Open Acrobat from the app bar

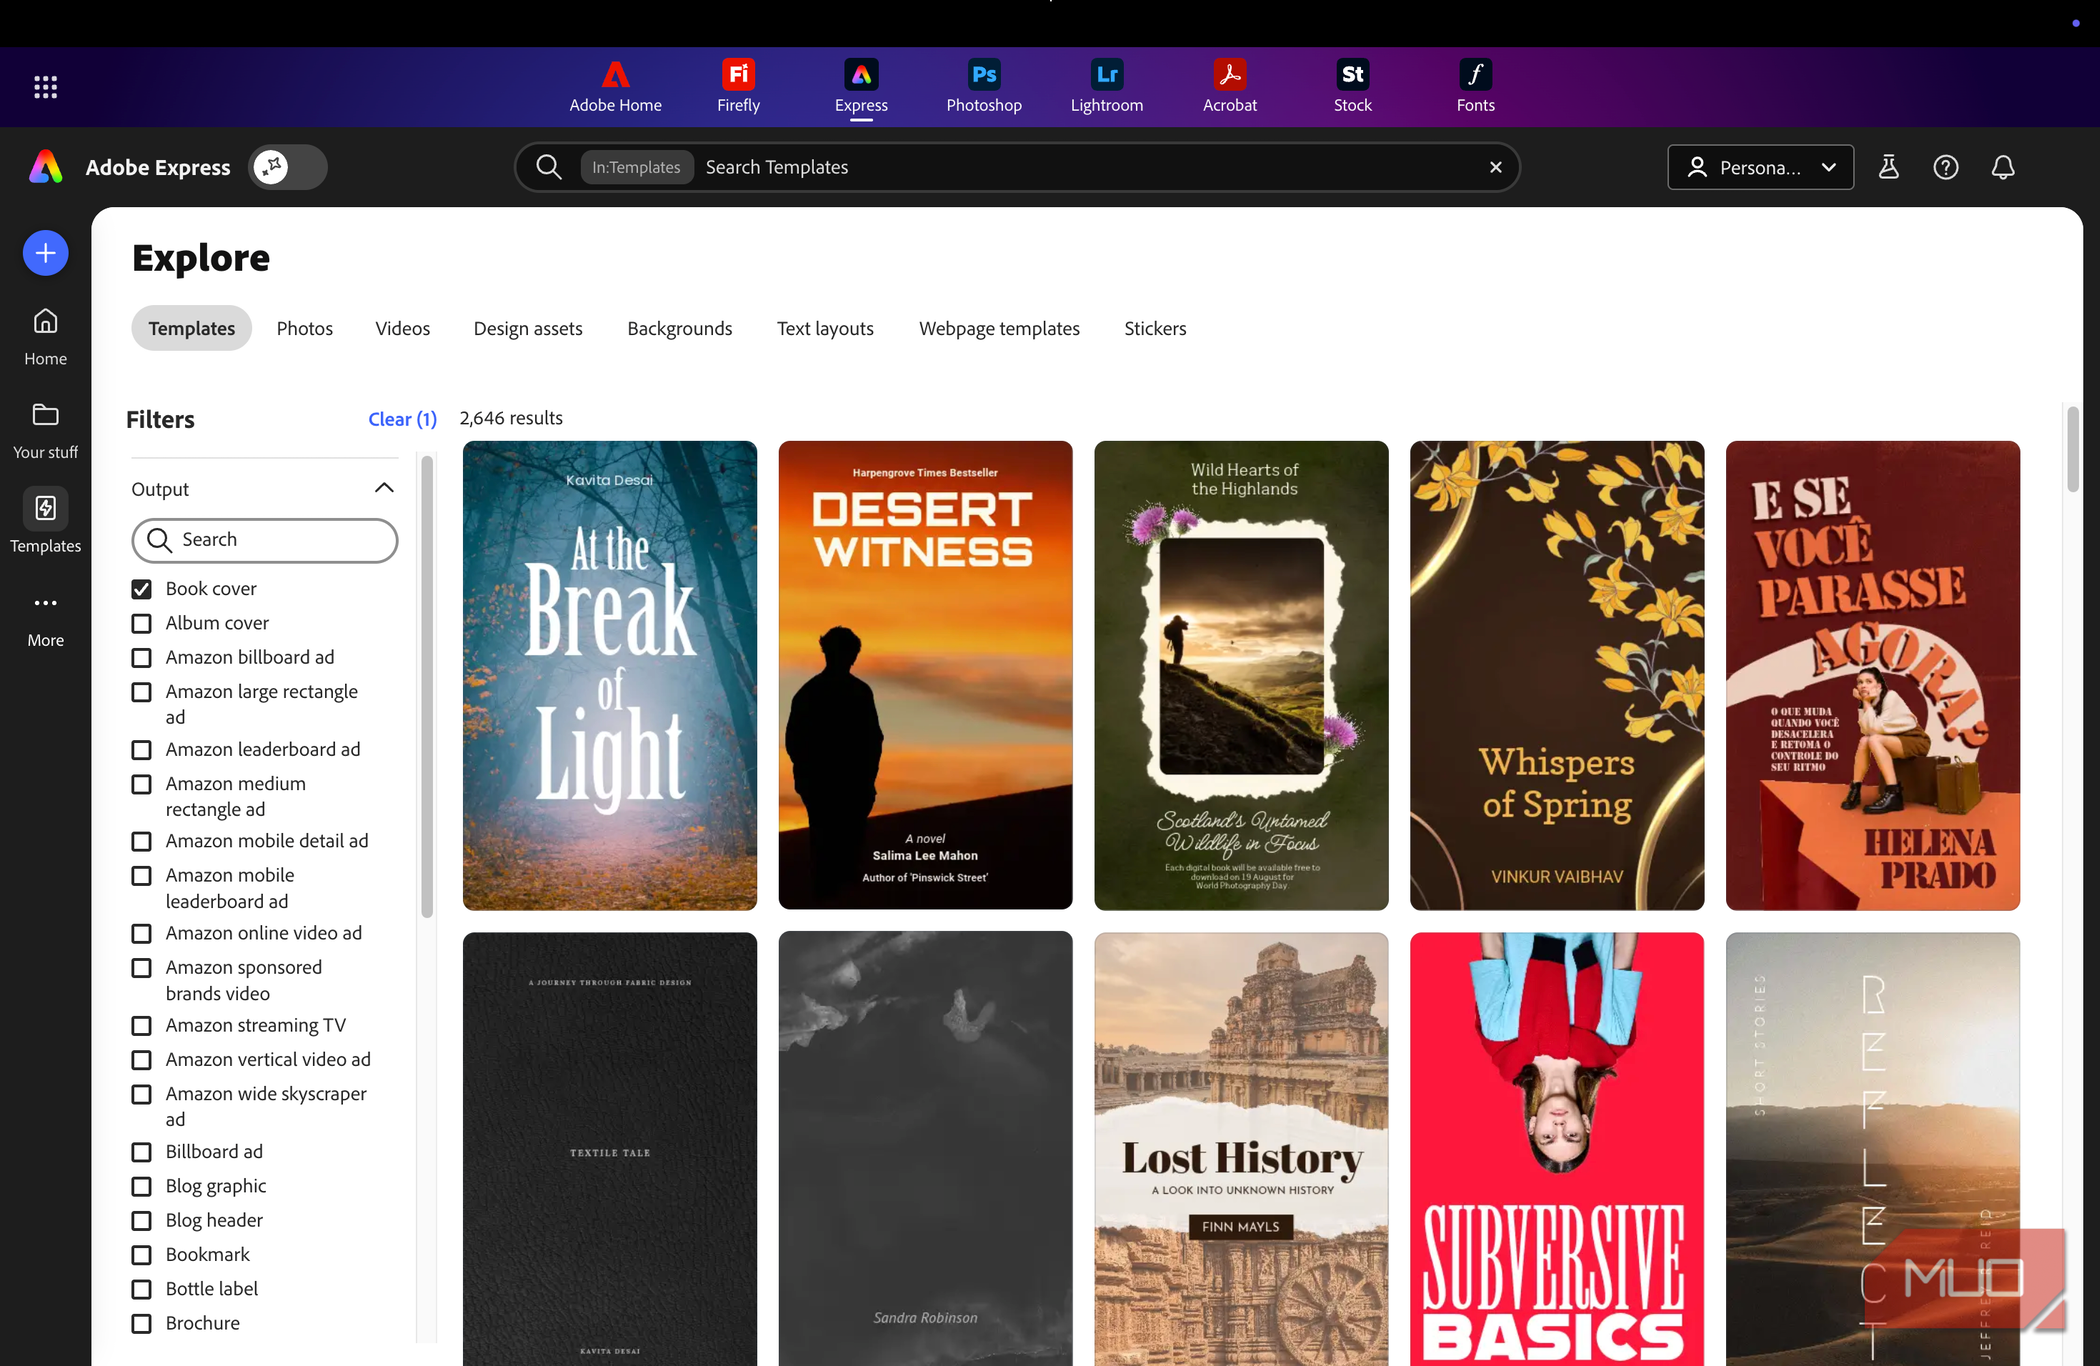pos(1230,87)
